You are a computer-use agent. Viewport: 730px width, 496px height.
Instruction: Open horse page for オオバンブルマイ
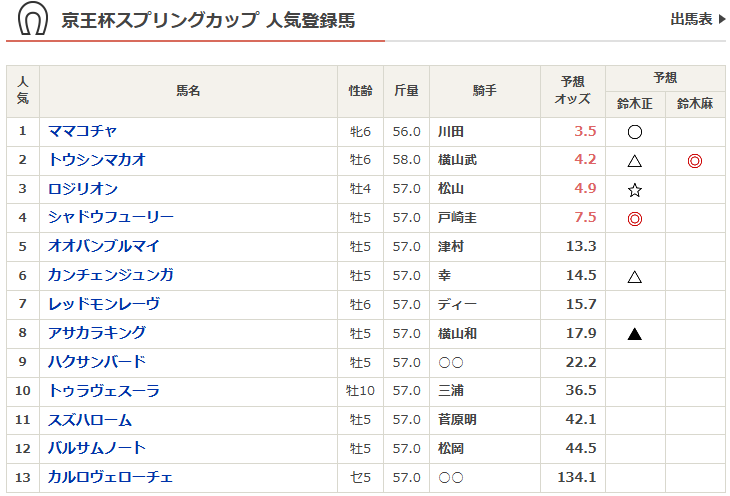(104, 246)
